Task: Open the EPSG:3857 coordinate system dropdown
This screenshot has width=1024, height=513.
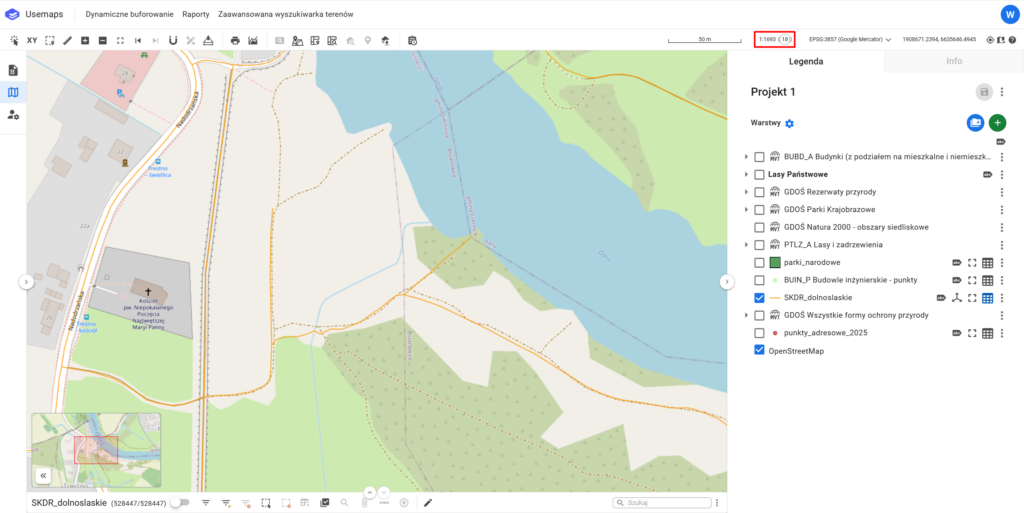Action: (850, 40)
